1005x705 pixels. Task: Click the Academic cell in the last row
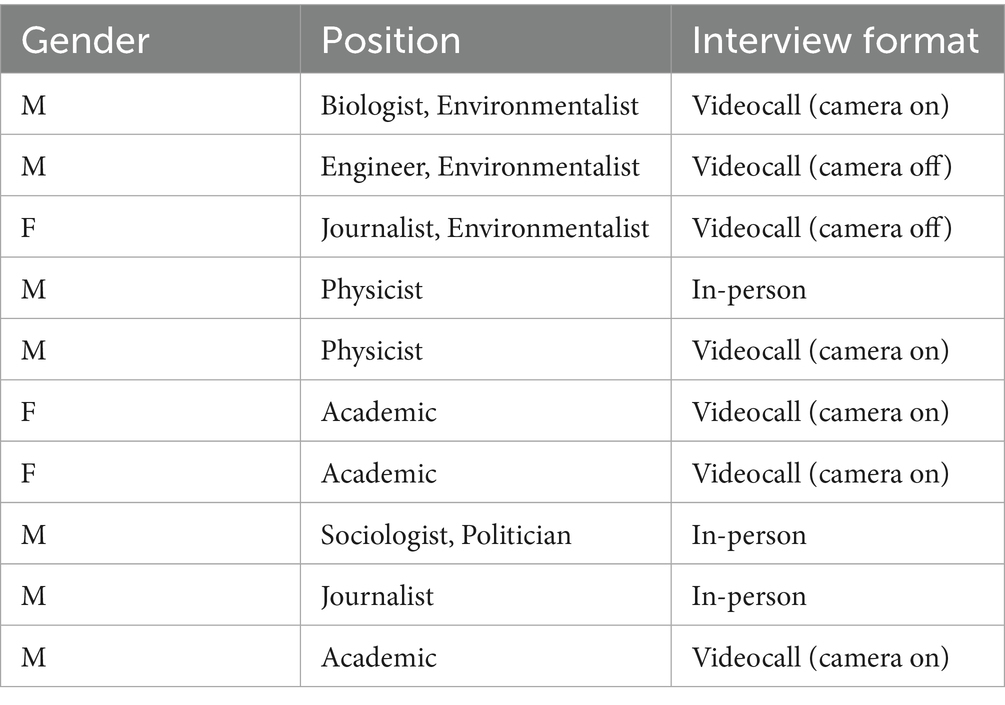(378, 657)
